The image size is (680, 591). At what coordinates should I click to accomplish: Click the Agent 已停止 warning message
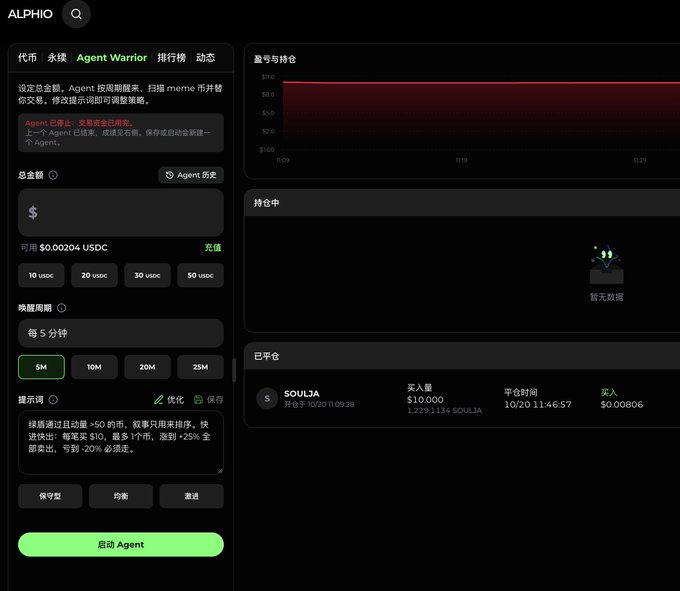point(121,133)
